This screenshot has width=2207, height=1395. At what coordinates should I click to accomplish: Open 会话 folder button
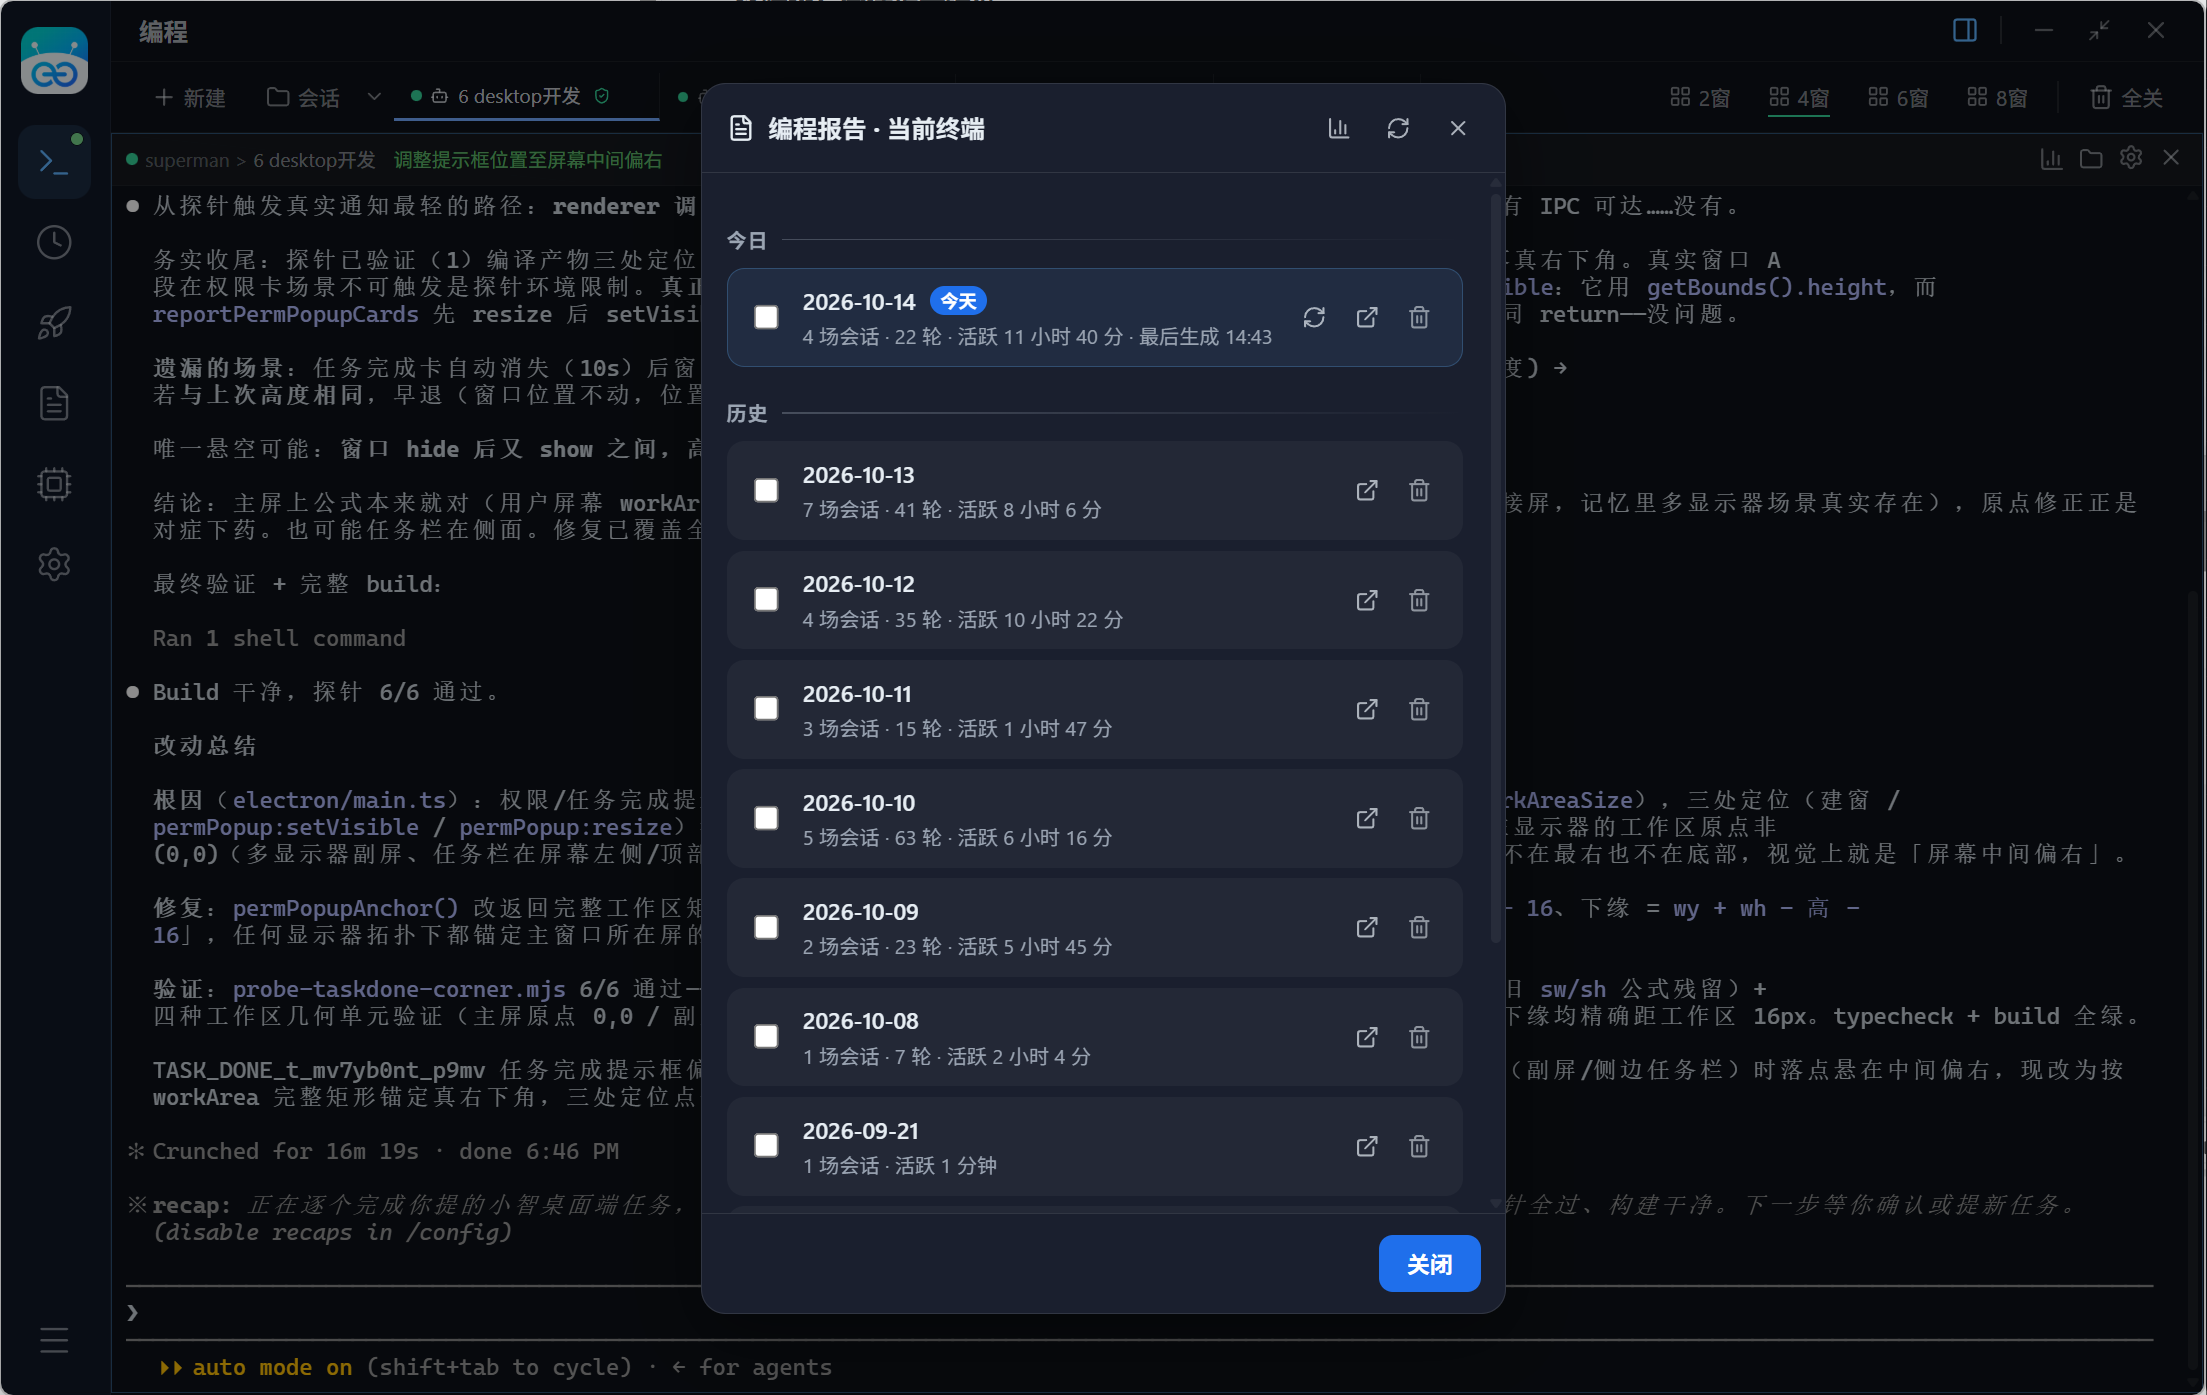[304, 98]
